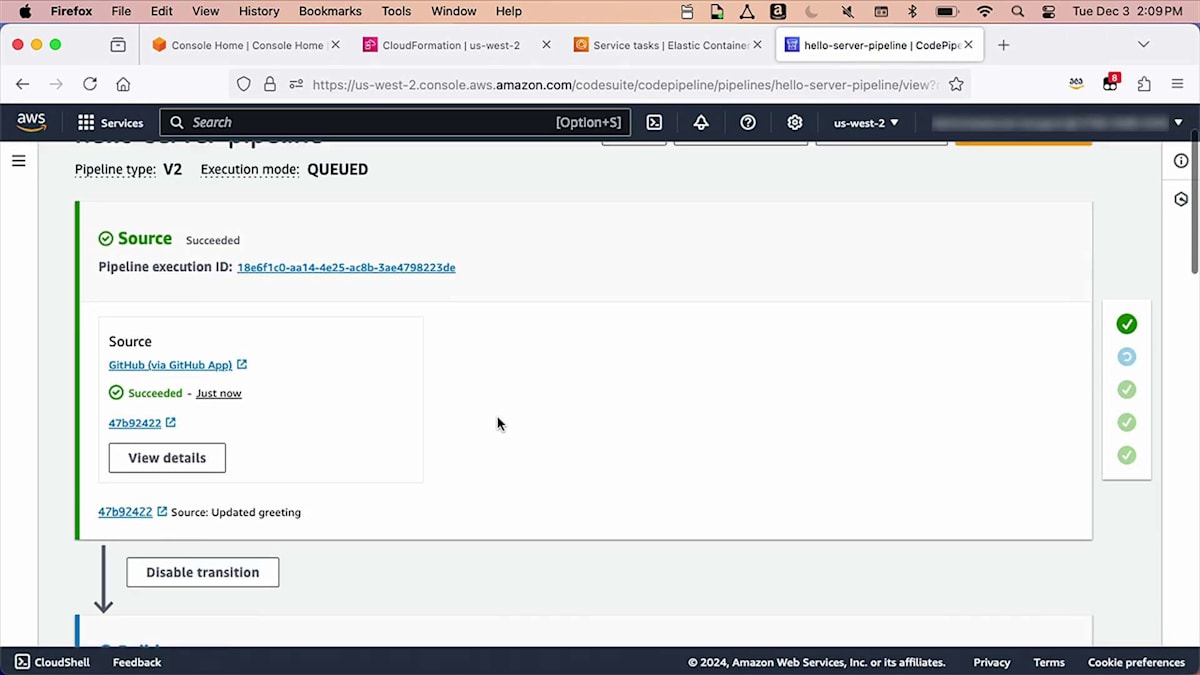This screenshot has height=675, width=1200.
Task: Click the 'Pipeline type:' label text
Action: pyautogui.click(x=115, y=170)
